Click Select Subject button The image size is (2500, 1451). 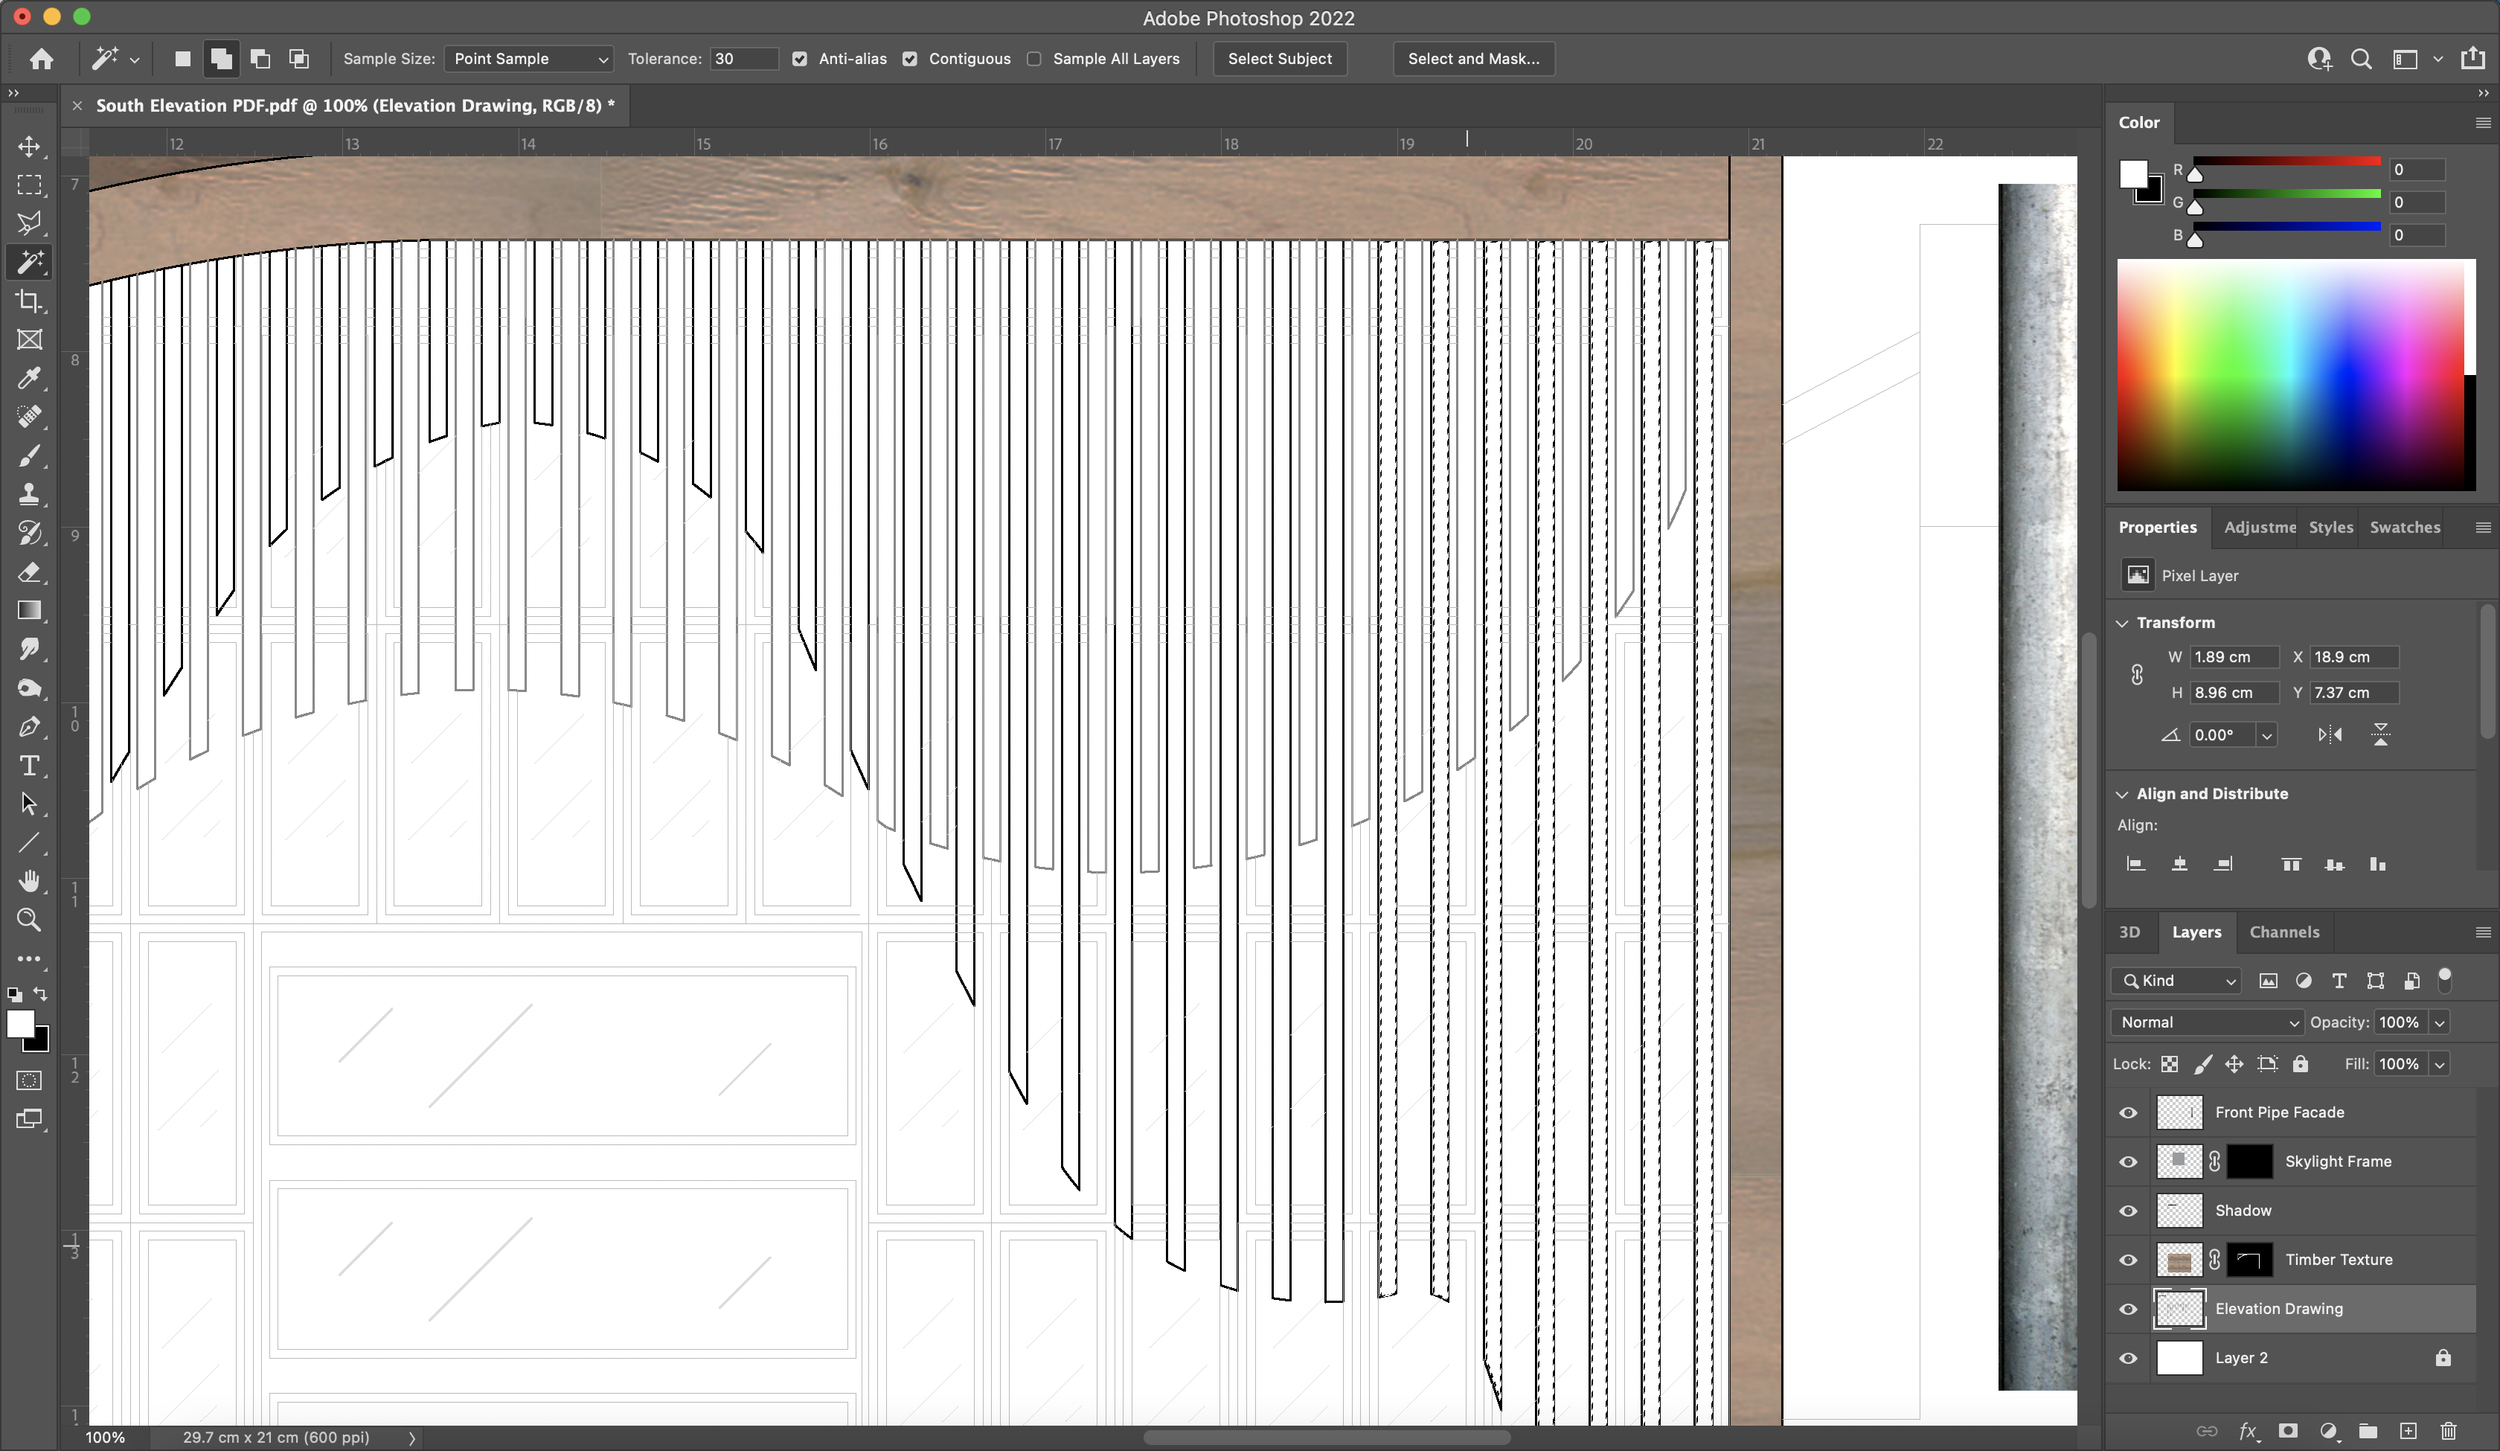pos(1279,59)
